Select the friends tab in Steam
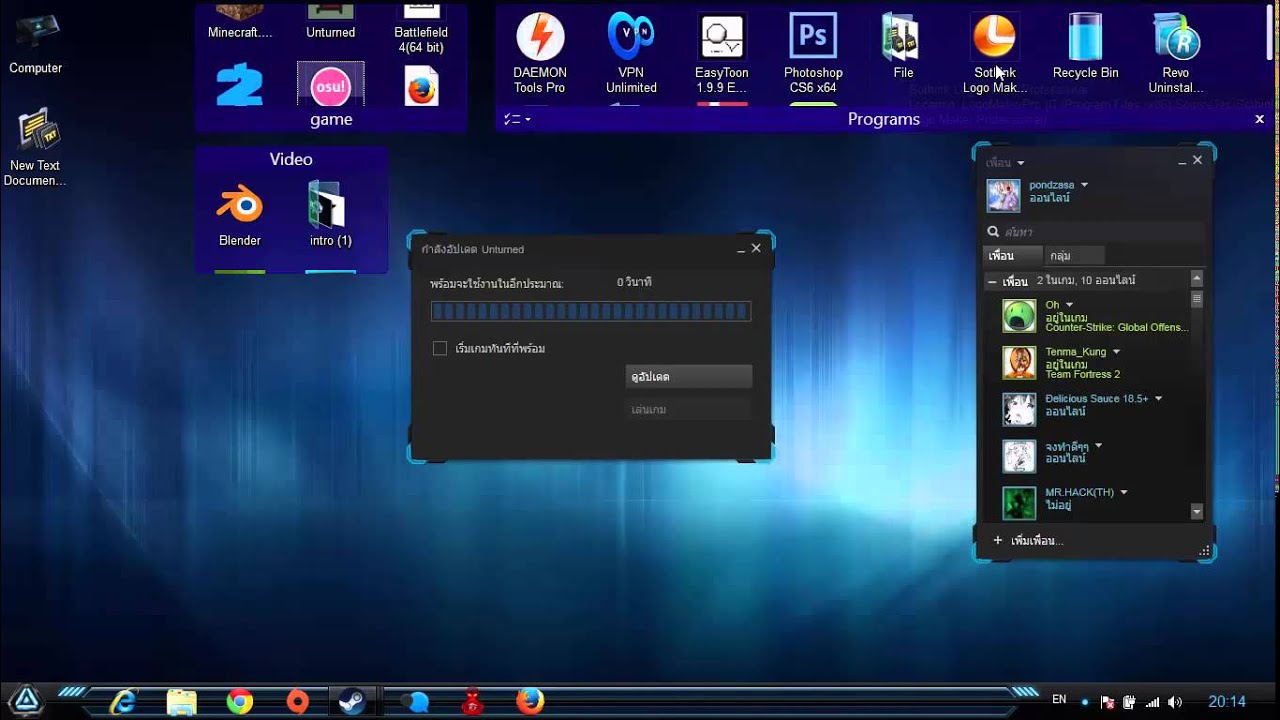The height and width of the screenshot is (720, 1280). coord(1001,256)
